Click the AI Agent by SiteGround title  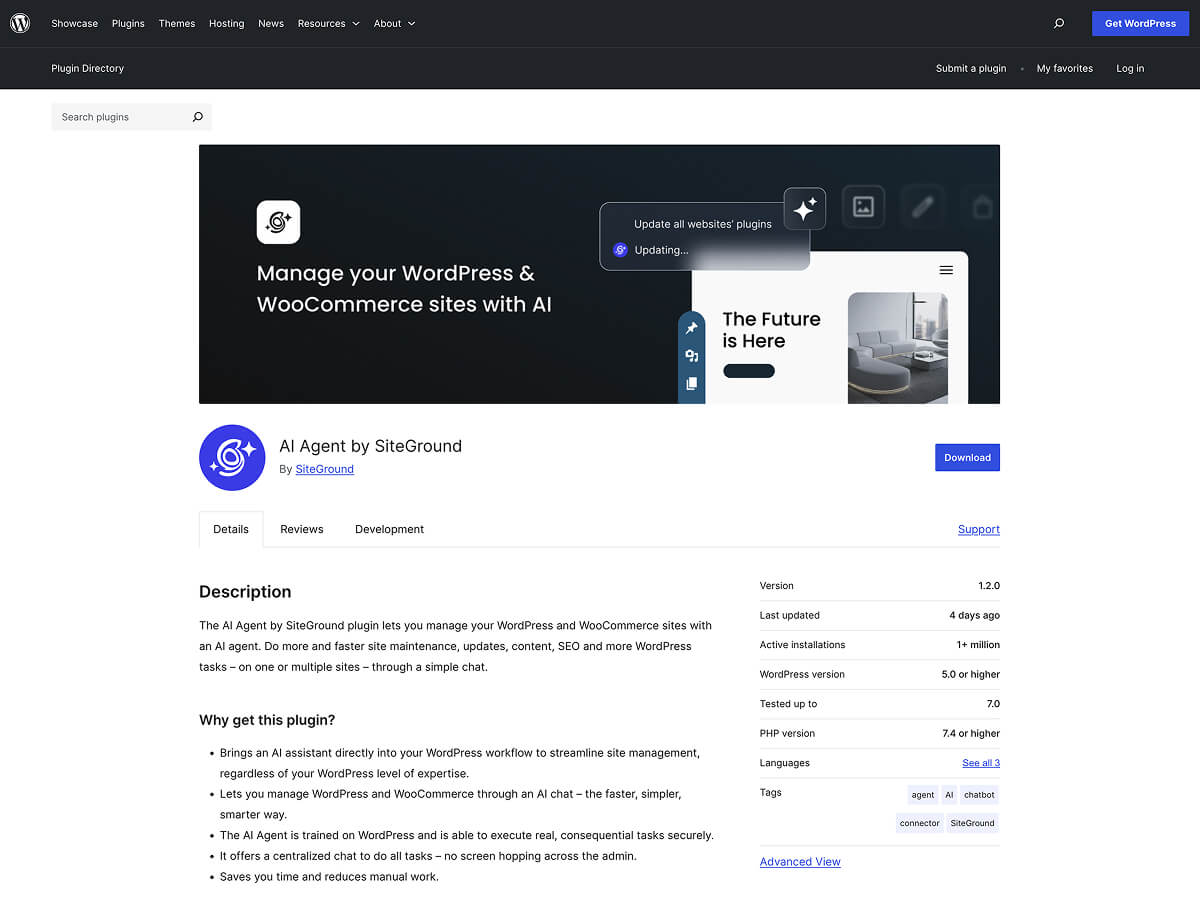pos(370,446)
